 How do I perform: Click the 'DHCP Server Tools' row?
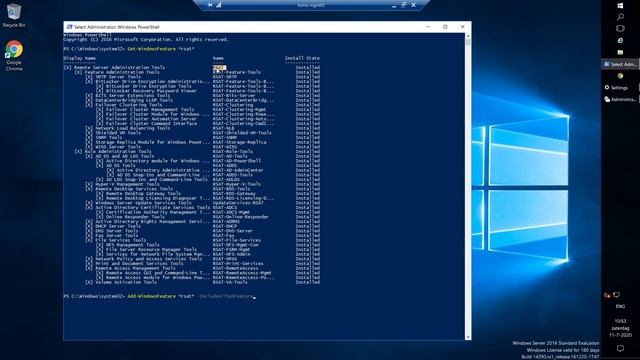(x=202, y=226)
